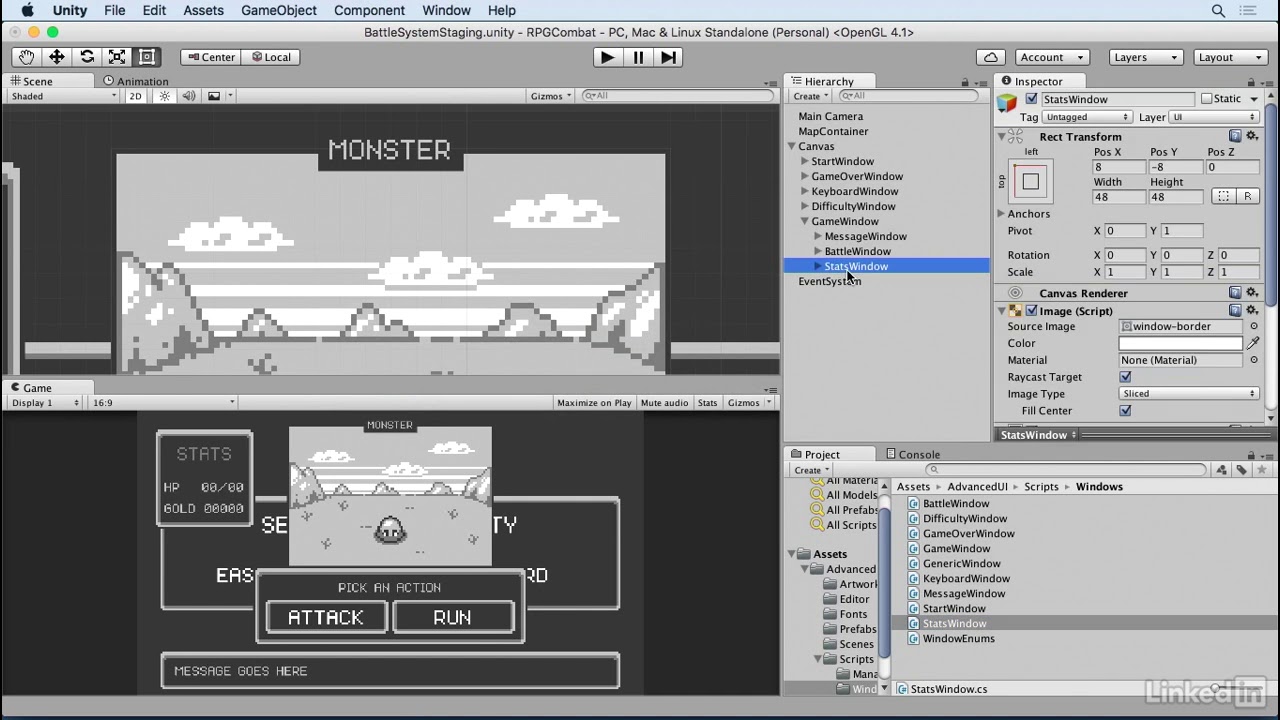Open Rect Transform gear settings
This screenshot has height=720, width=1280.
[1251, 136]
